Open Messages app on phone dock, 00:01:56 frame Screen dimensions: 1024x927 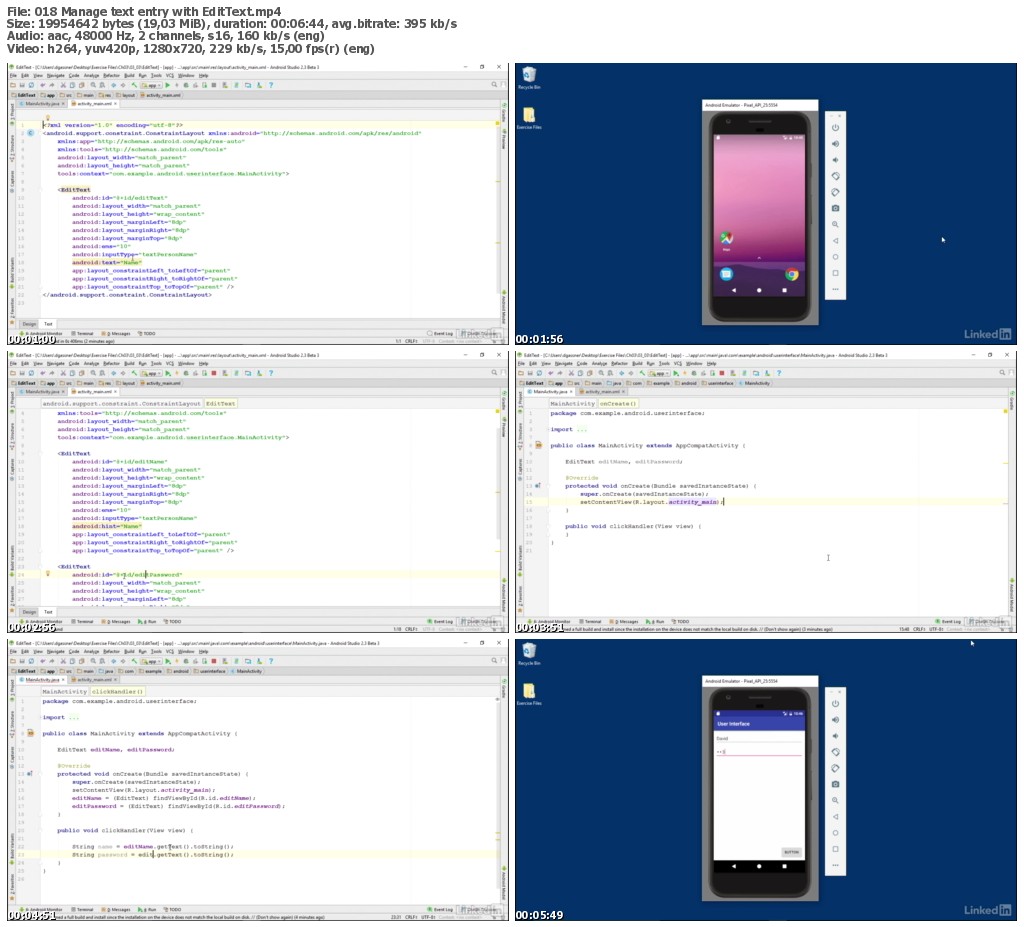pyautogui.click(x=726, y=274)
